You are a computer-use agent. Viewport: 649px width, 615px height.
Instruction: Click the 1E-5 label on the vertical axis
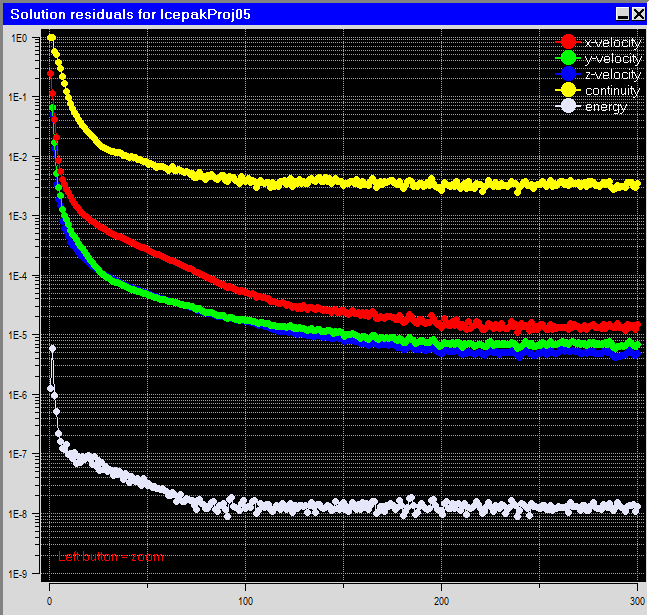pos(18,336)
